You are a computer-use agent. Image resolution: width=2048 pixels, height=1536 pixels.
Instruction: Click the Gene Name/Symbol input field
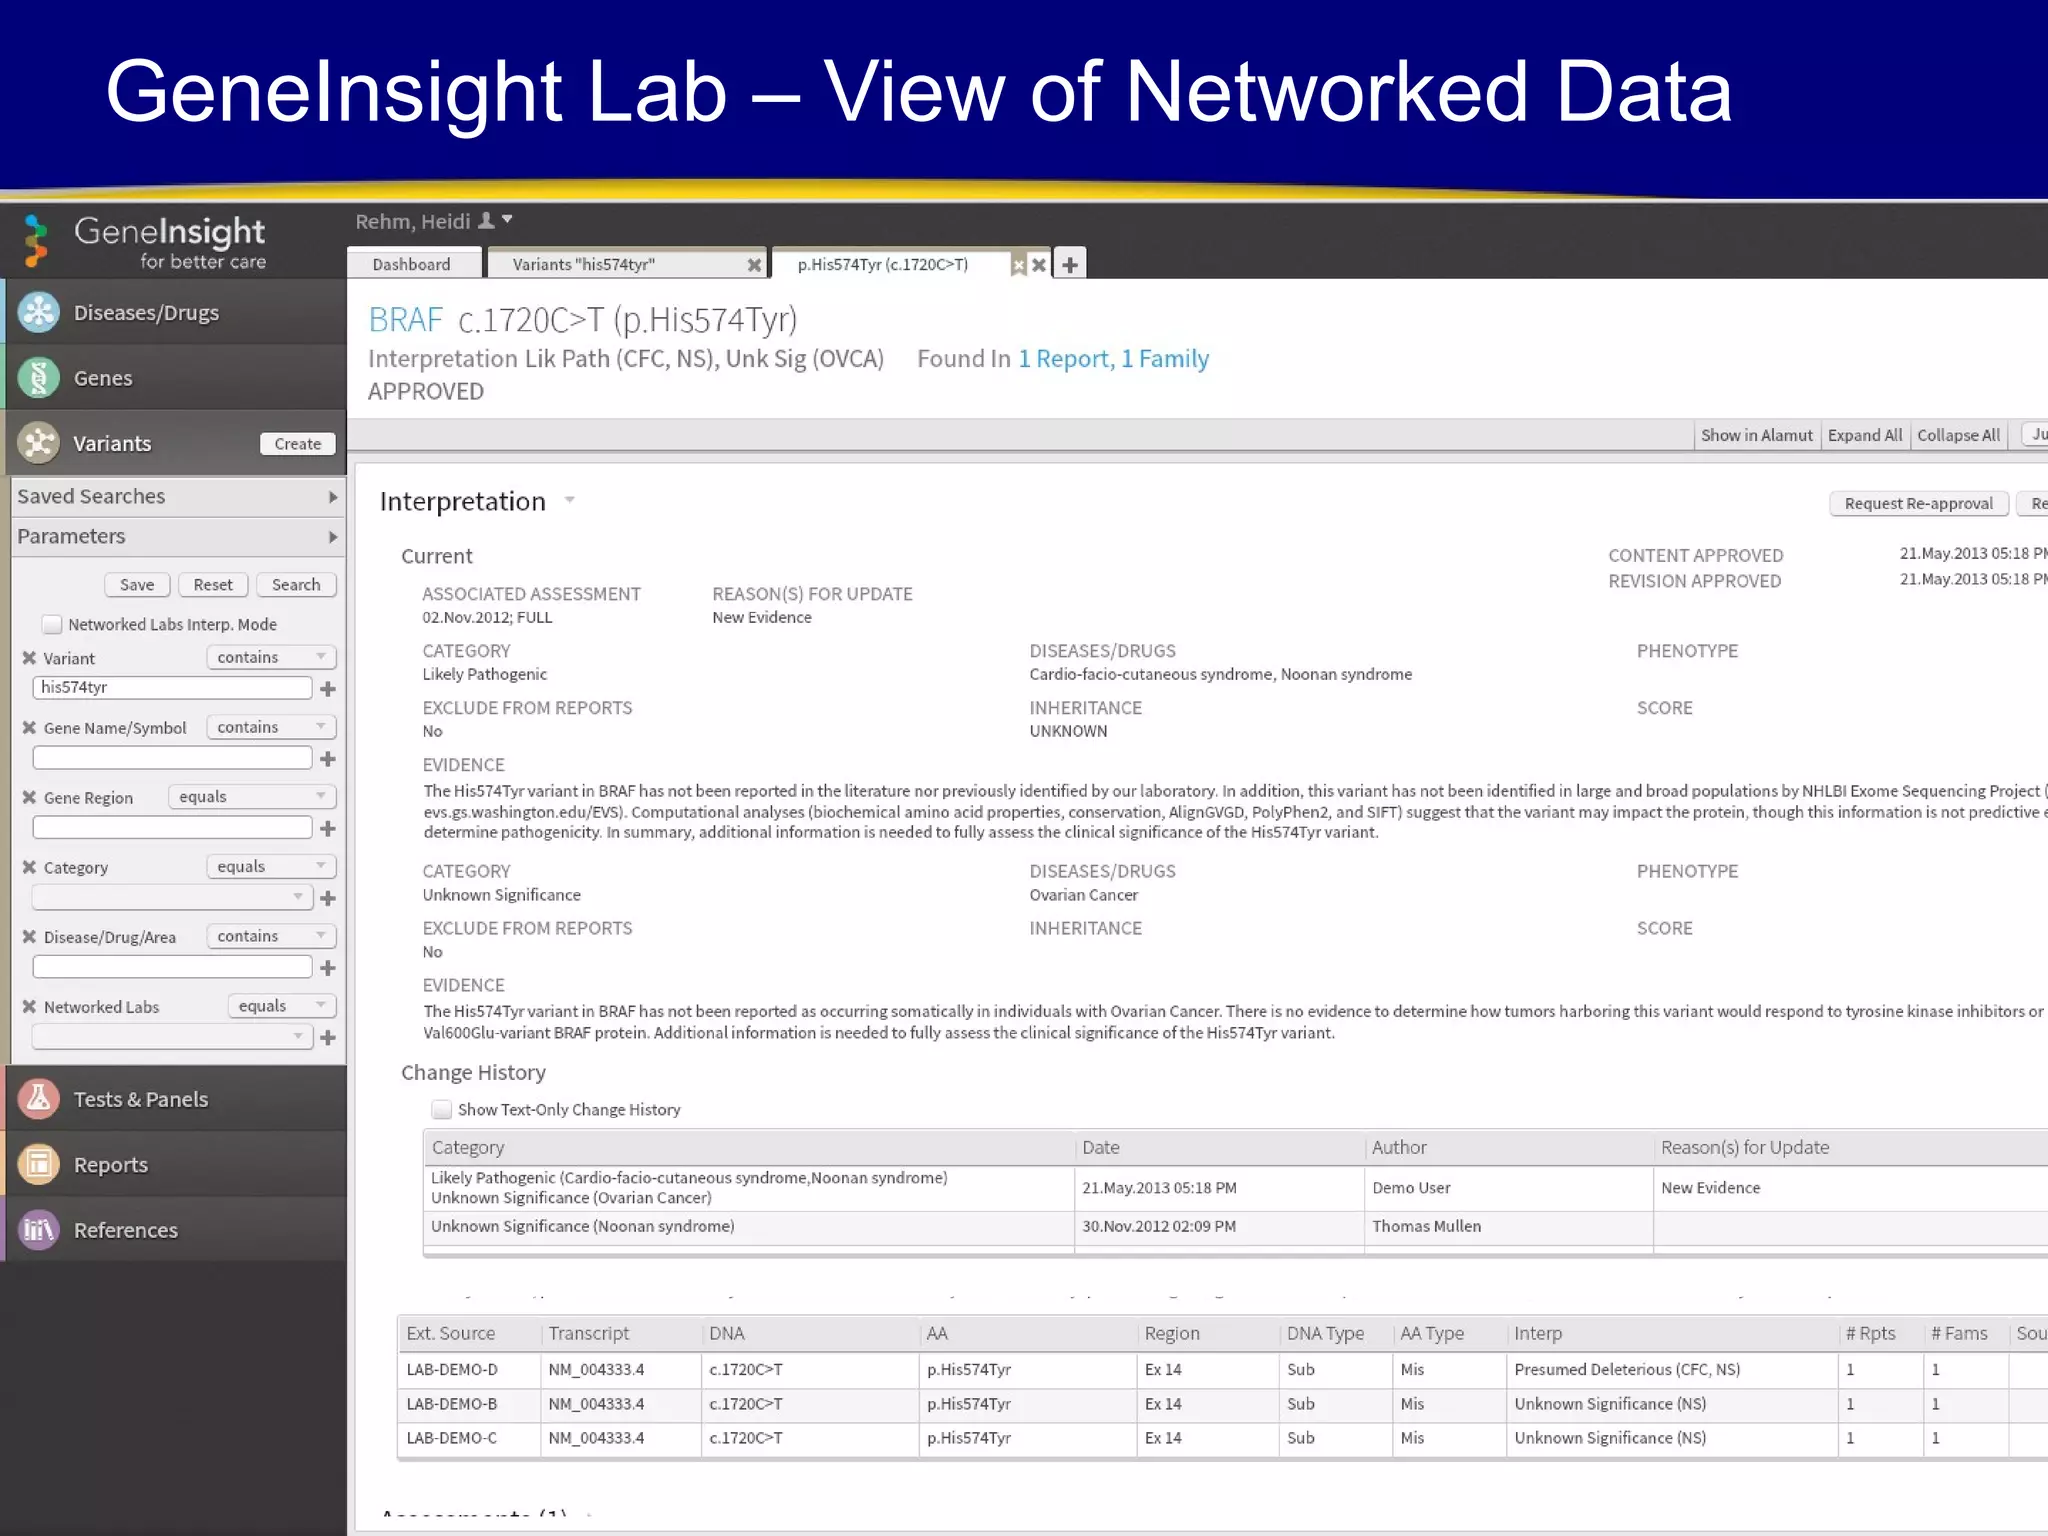click(x=172, y=758)
